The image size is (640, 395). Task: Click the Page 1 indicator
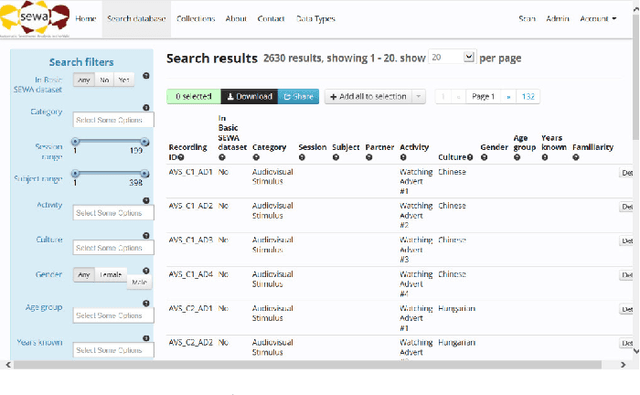point(483,97)
